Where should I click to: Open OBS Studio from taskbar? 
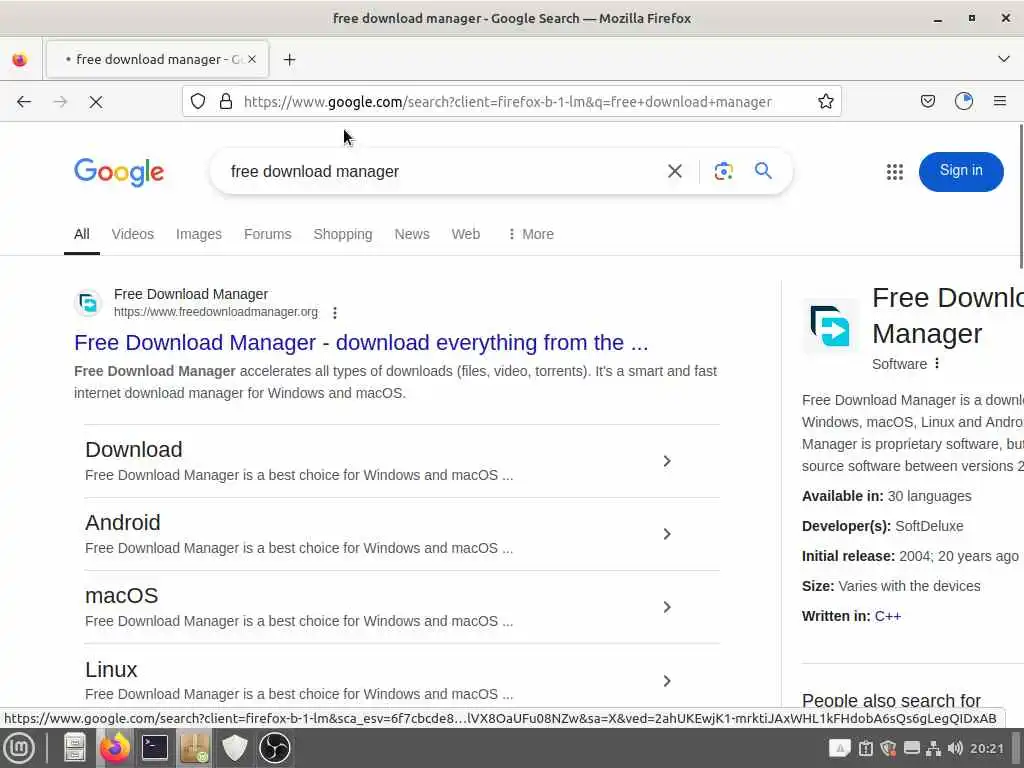coord(274,748)
